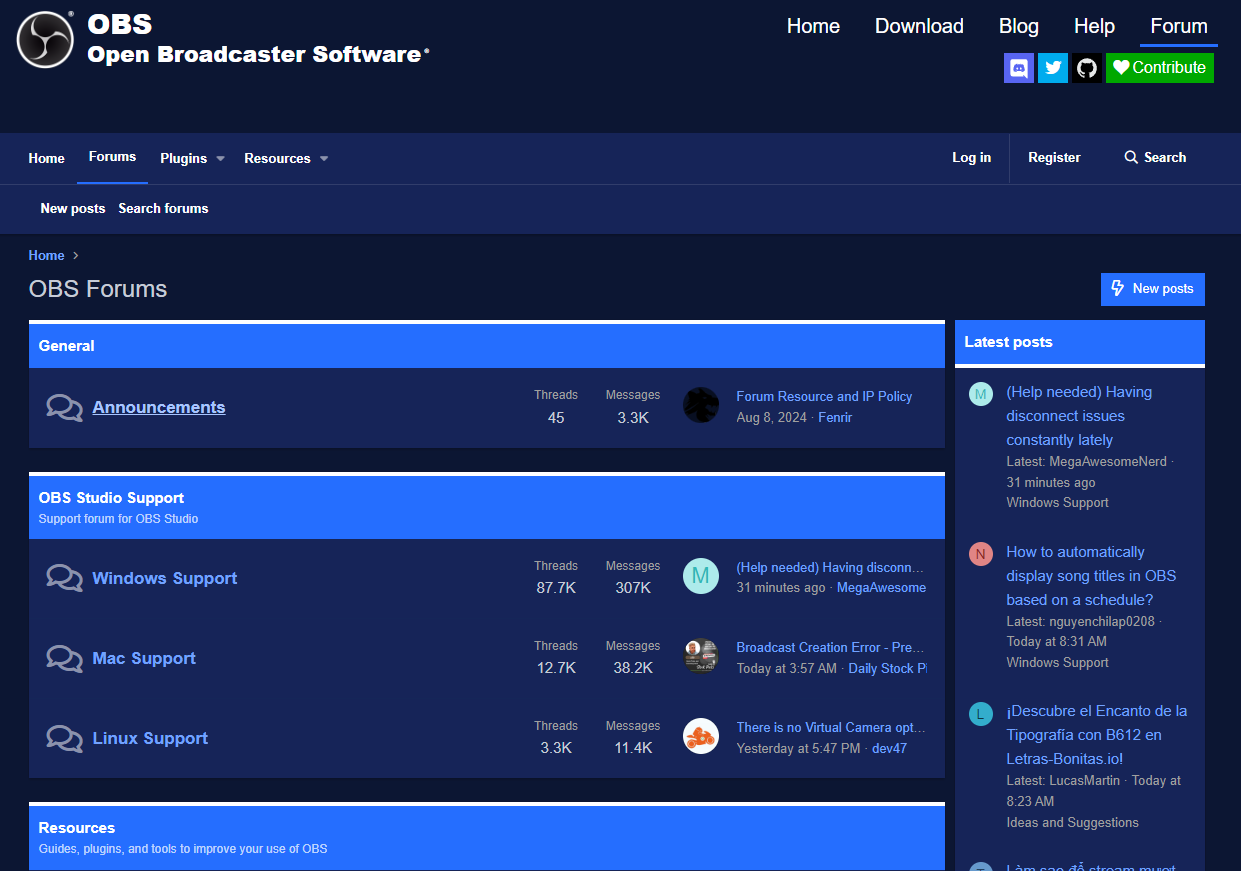Click the MegaAwesome username in the Windows Support row
The image size is (1241, 871).
click(881, 588)
